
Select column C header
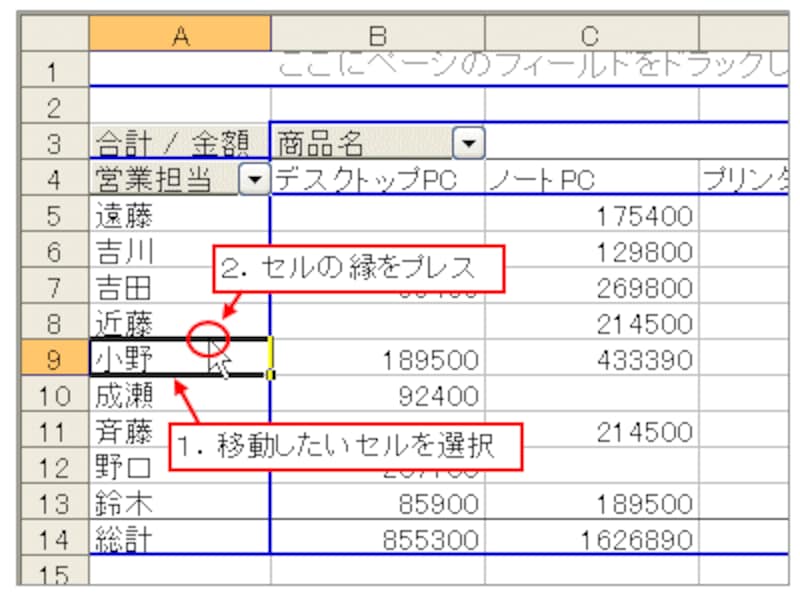[591, 36]
